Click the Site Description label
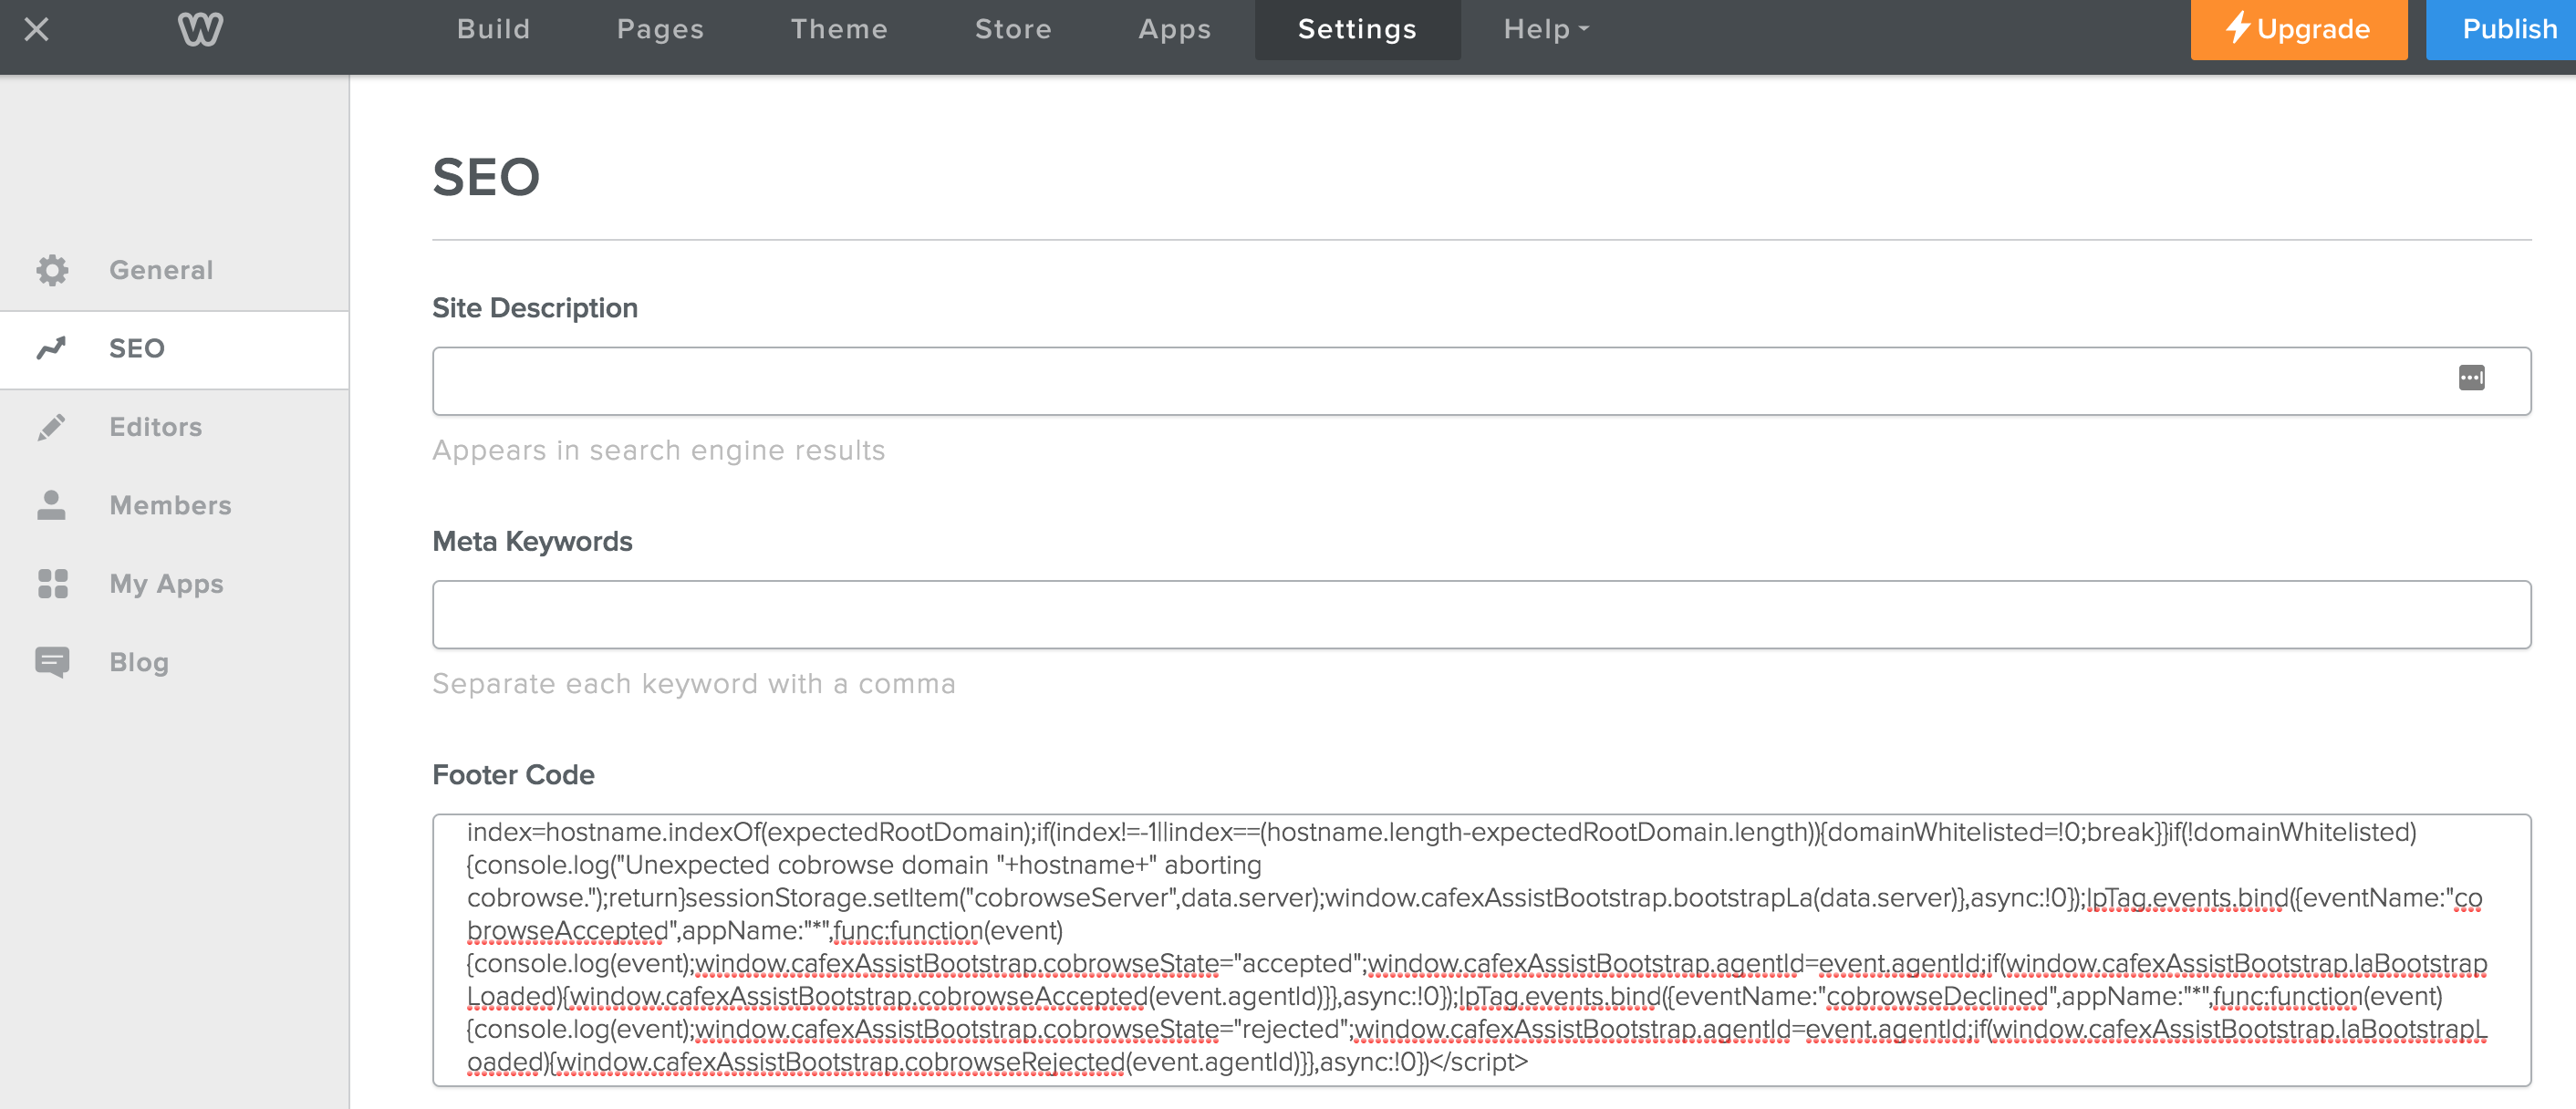 point(535,308)
